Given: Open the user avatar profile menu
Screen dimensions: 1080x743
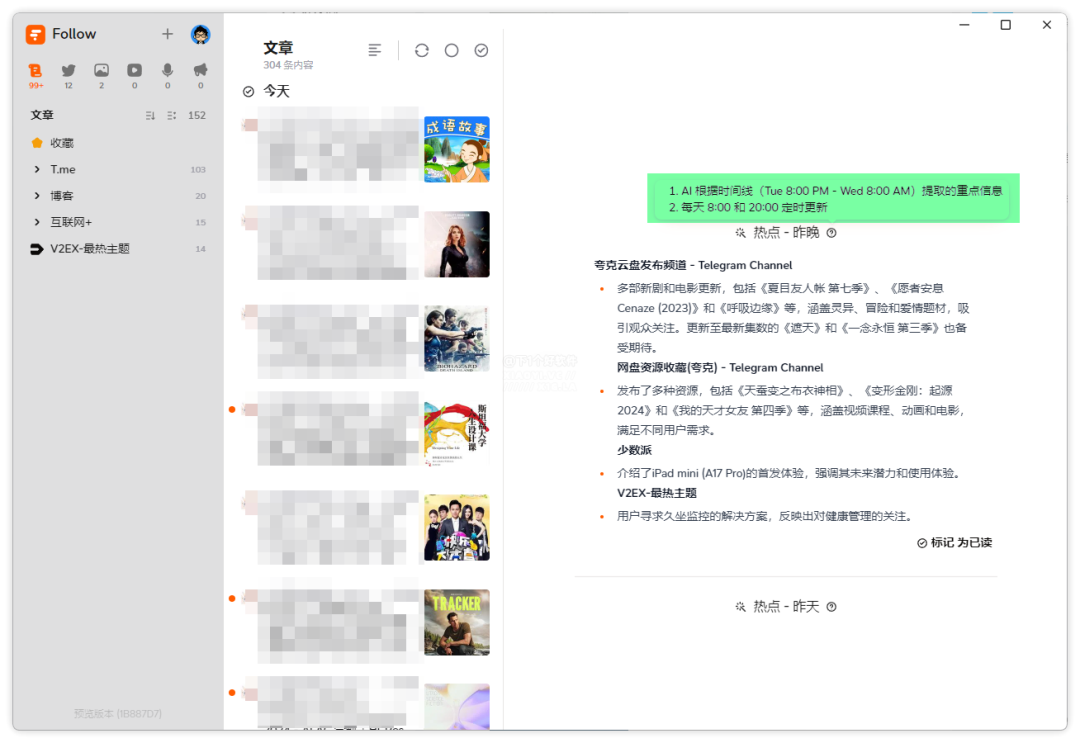Looking at the screenshot, I should [x=200, y=34].
